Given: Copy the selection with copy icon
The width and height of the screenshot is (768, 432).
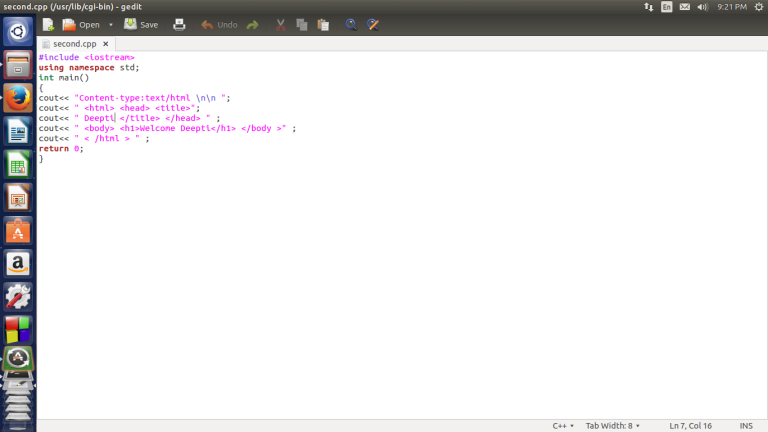Looking at the screenshot, I should 302,24.
